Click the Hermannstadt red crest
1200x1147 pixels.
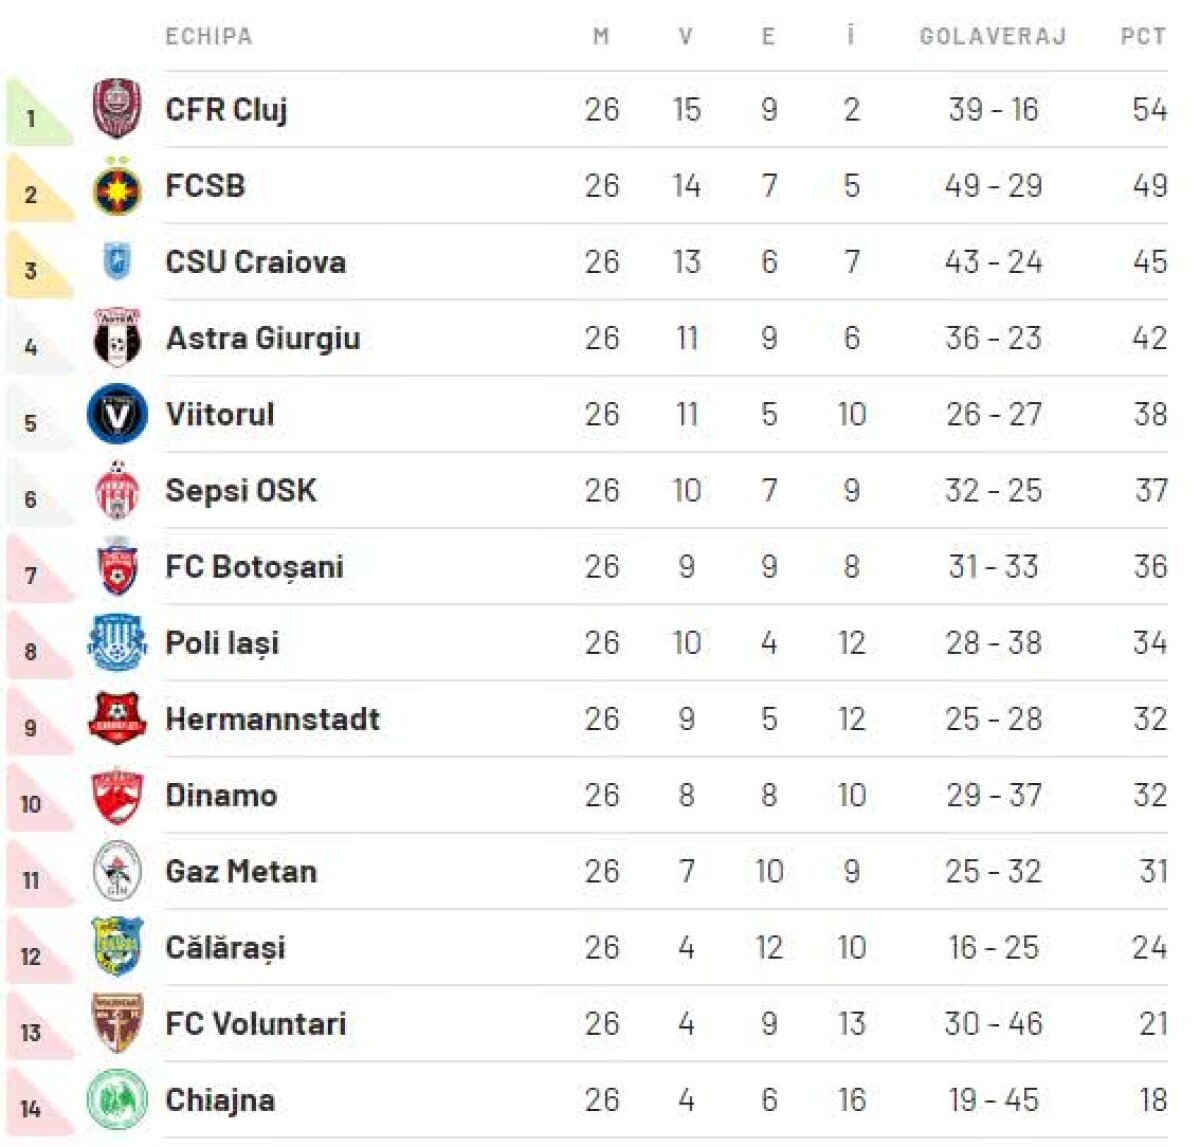[x=117, y=719]
